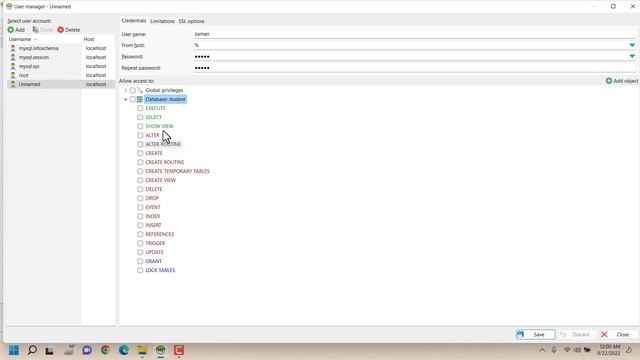Click into the Repeat password field
640x360 pixels.
tap(414, 68)
